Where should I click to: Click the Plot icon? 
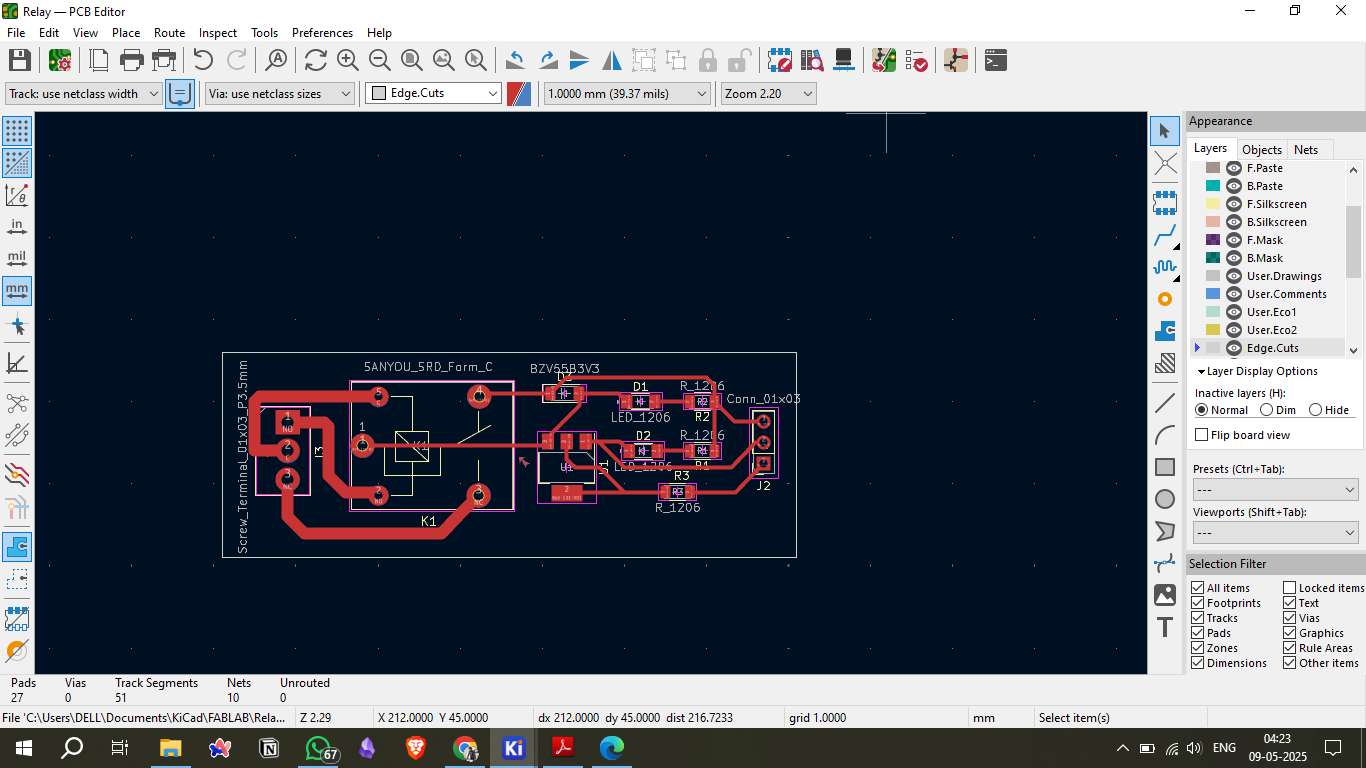pos(164,60)
